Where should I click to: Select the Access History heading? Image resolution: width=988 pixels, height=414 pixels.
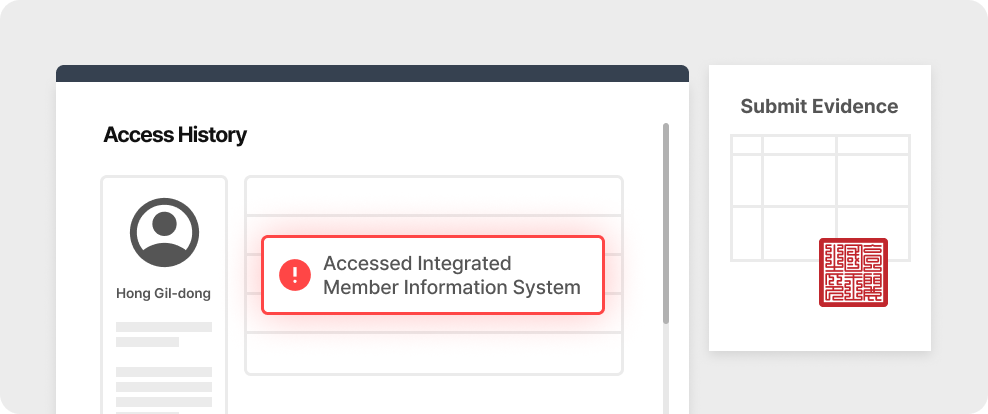point(175,135)
